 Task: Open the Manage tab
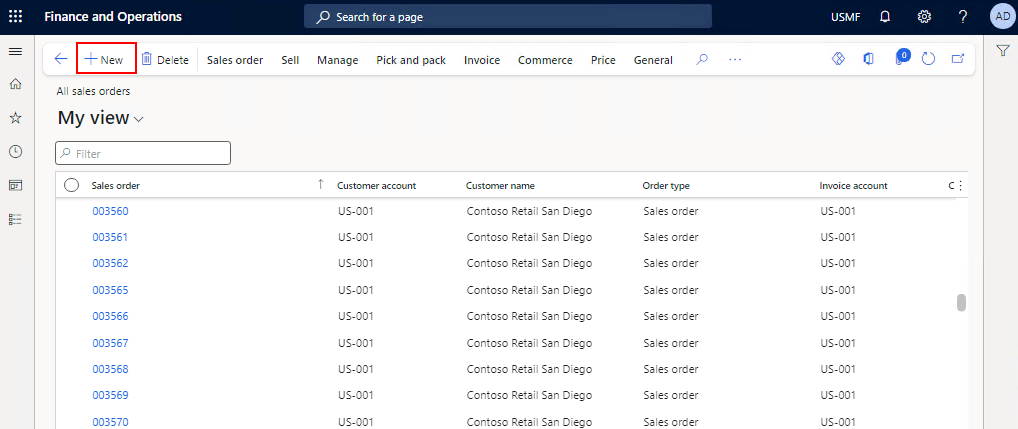point(338,60)
